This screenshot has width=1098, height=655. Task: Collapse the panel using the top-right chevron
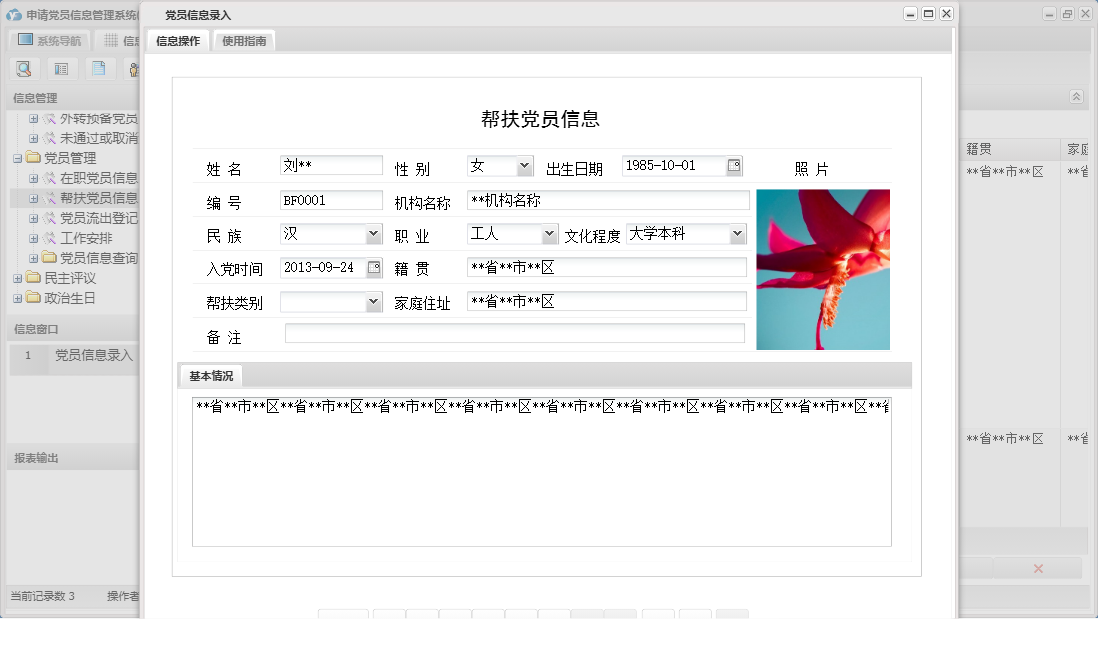(x=1077, y=97)
